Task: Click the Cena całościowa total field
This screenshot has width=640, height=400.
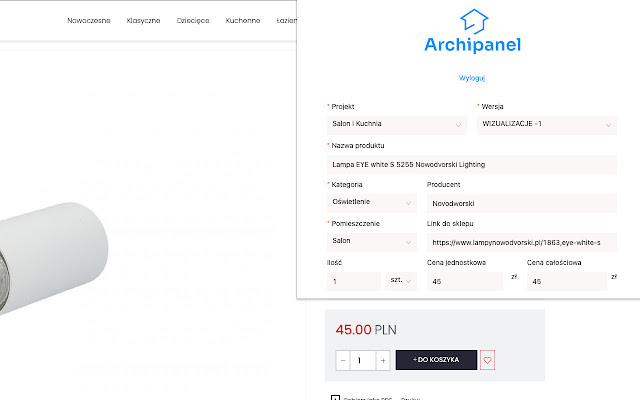Action: pos(567,281)
